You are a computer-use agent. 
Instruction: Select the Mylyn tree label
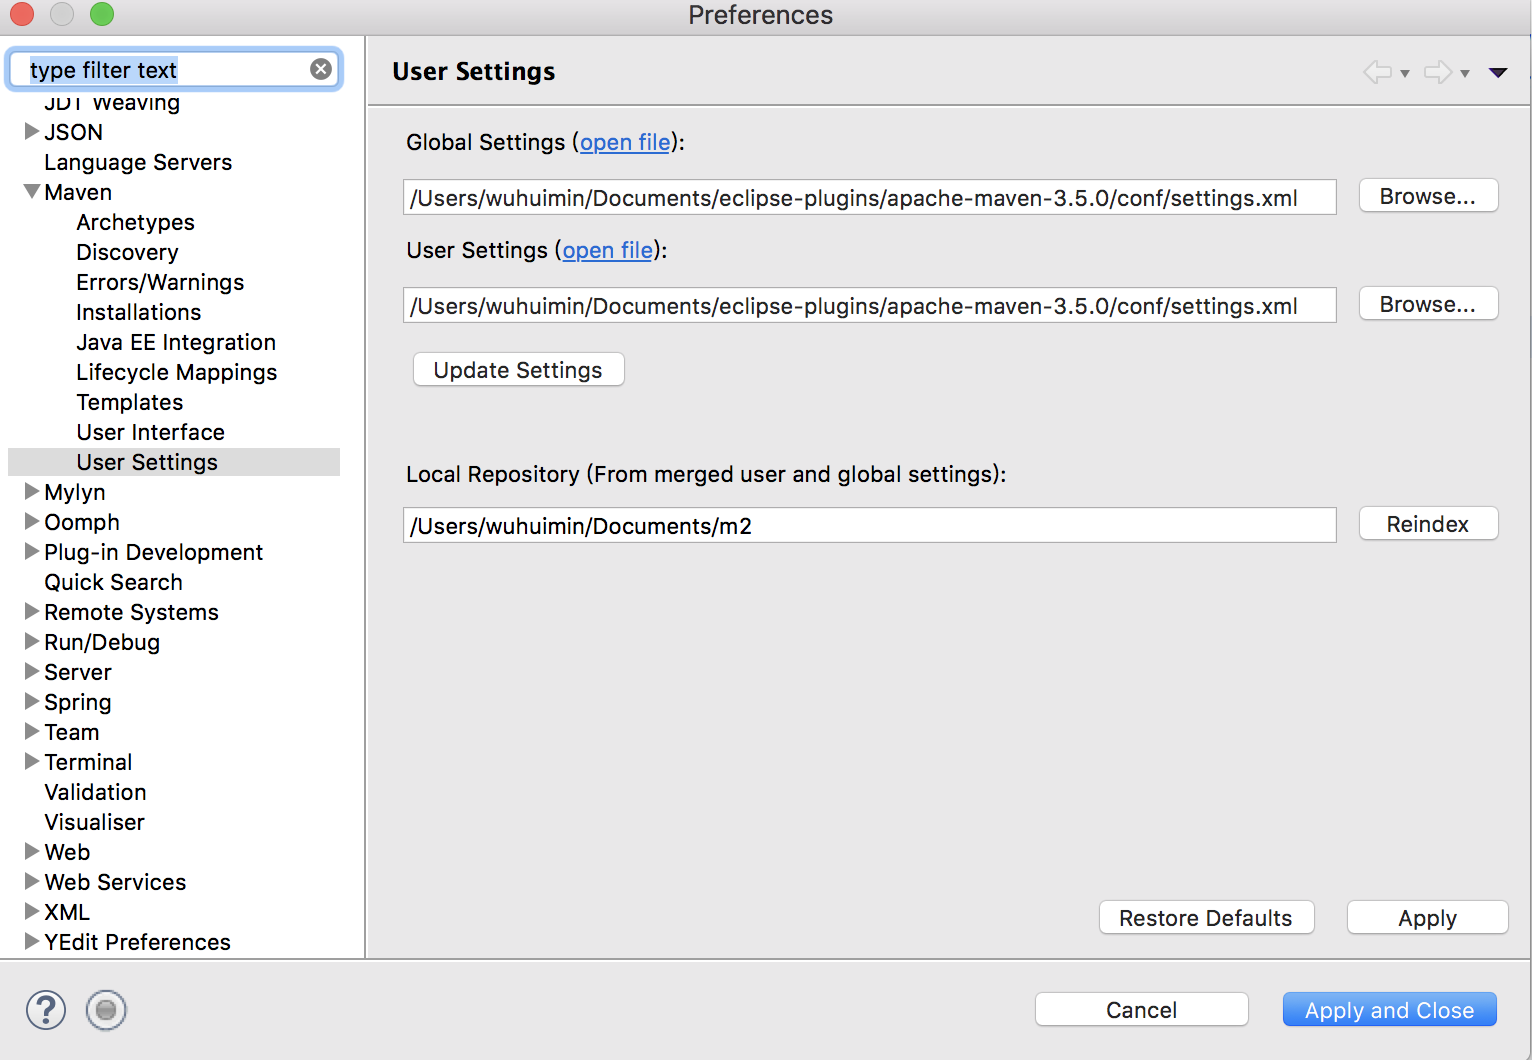tap(75, 492)
